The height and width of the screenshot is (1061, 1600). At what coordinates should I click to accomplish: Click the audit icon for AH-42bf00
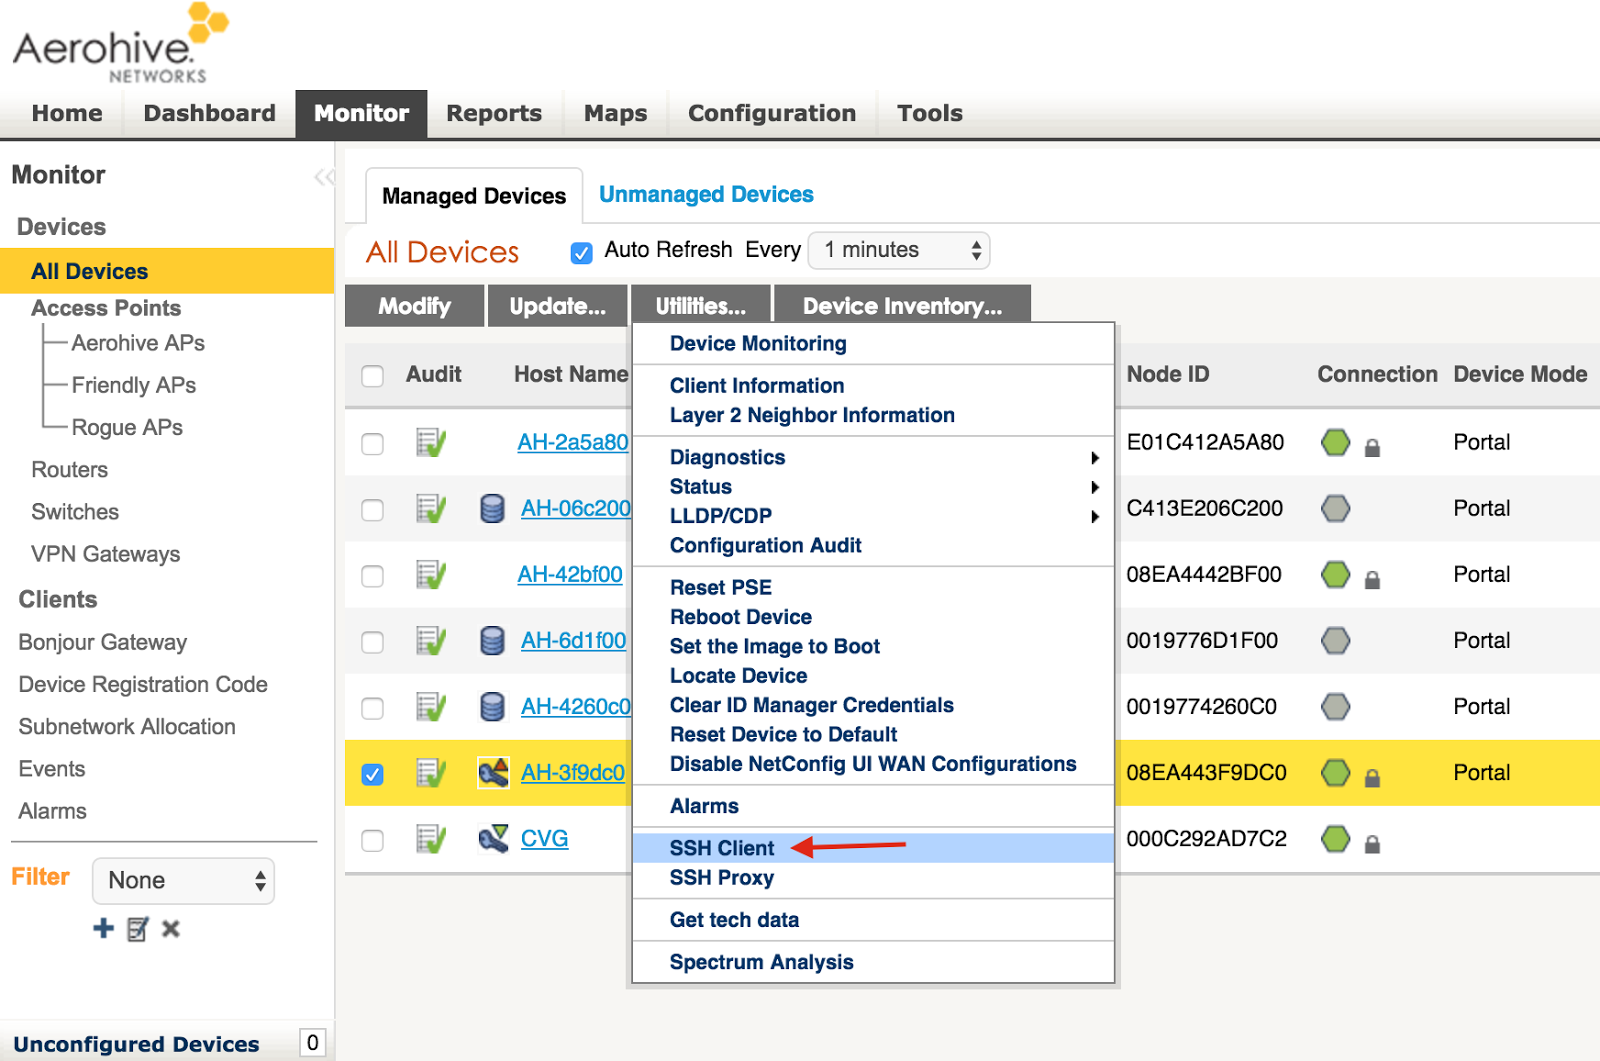pos(431,574)
